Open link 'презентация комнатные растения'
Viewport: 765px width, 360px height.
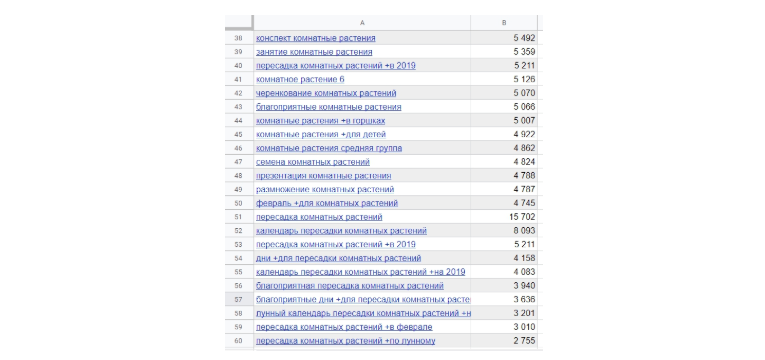click(323, 176)
